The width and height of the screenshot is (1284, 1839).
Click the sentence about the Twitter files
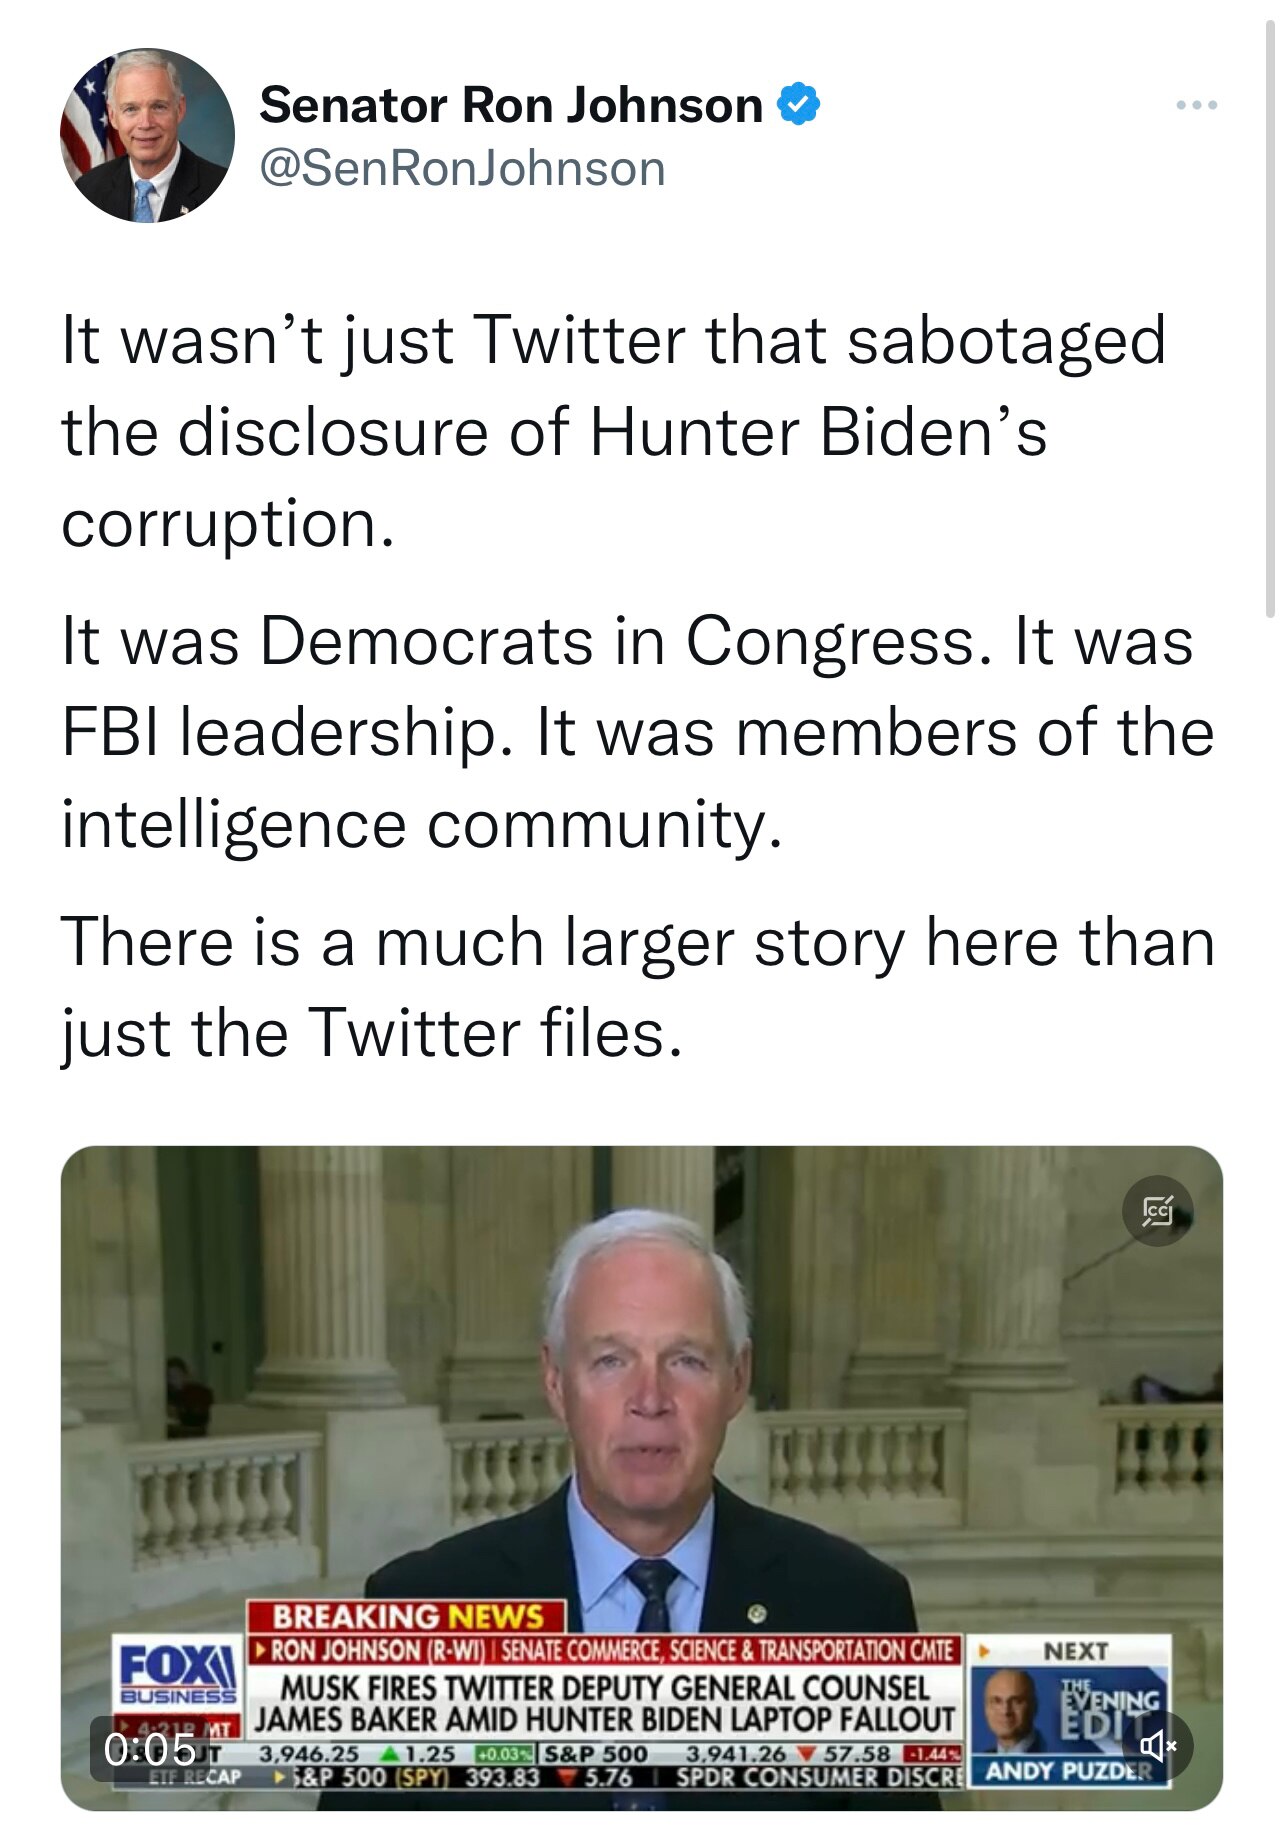coord(636,986)
